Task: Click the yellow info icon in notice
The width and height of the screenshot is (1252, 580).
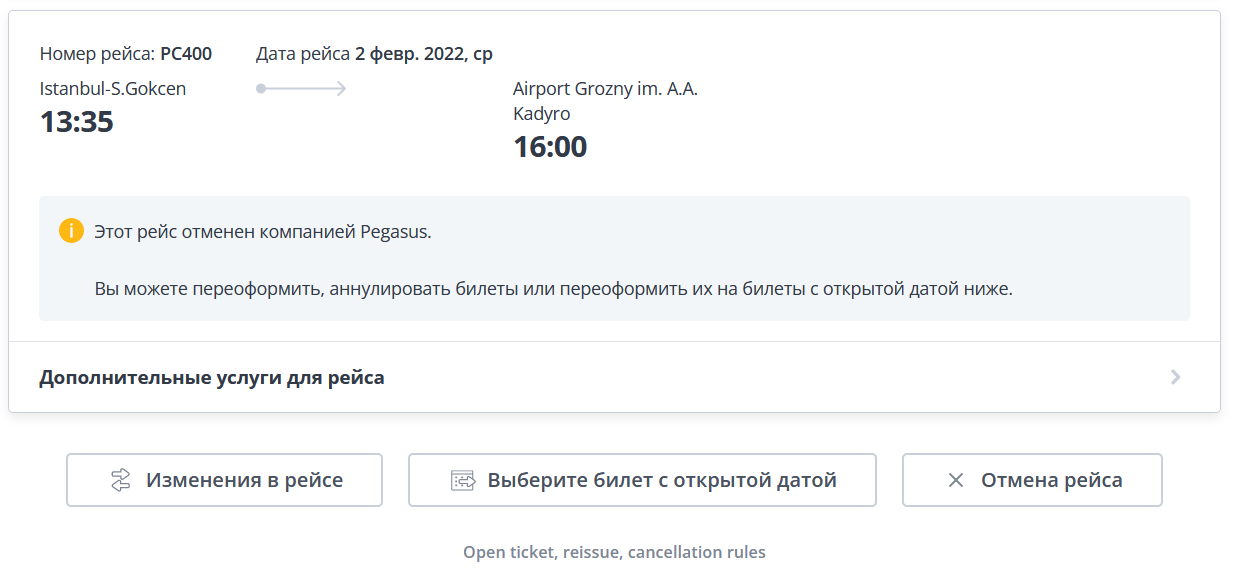Action: coord(71,231)
